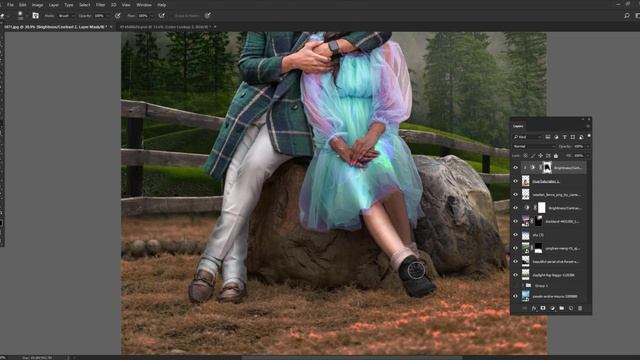Open the Window menu
640x360 pixels.
(144, 5)
